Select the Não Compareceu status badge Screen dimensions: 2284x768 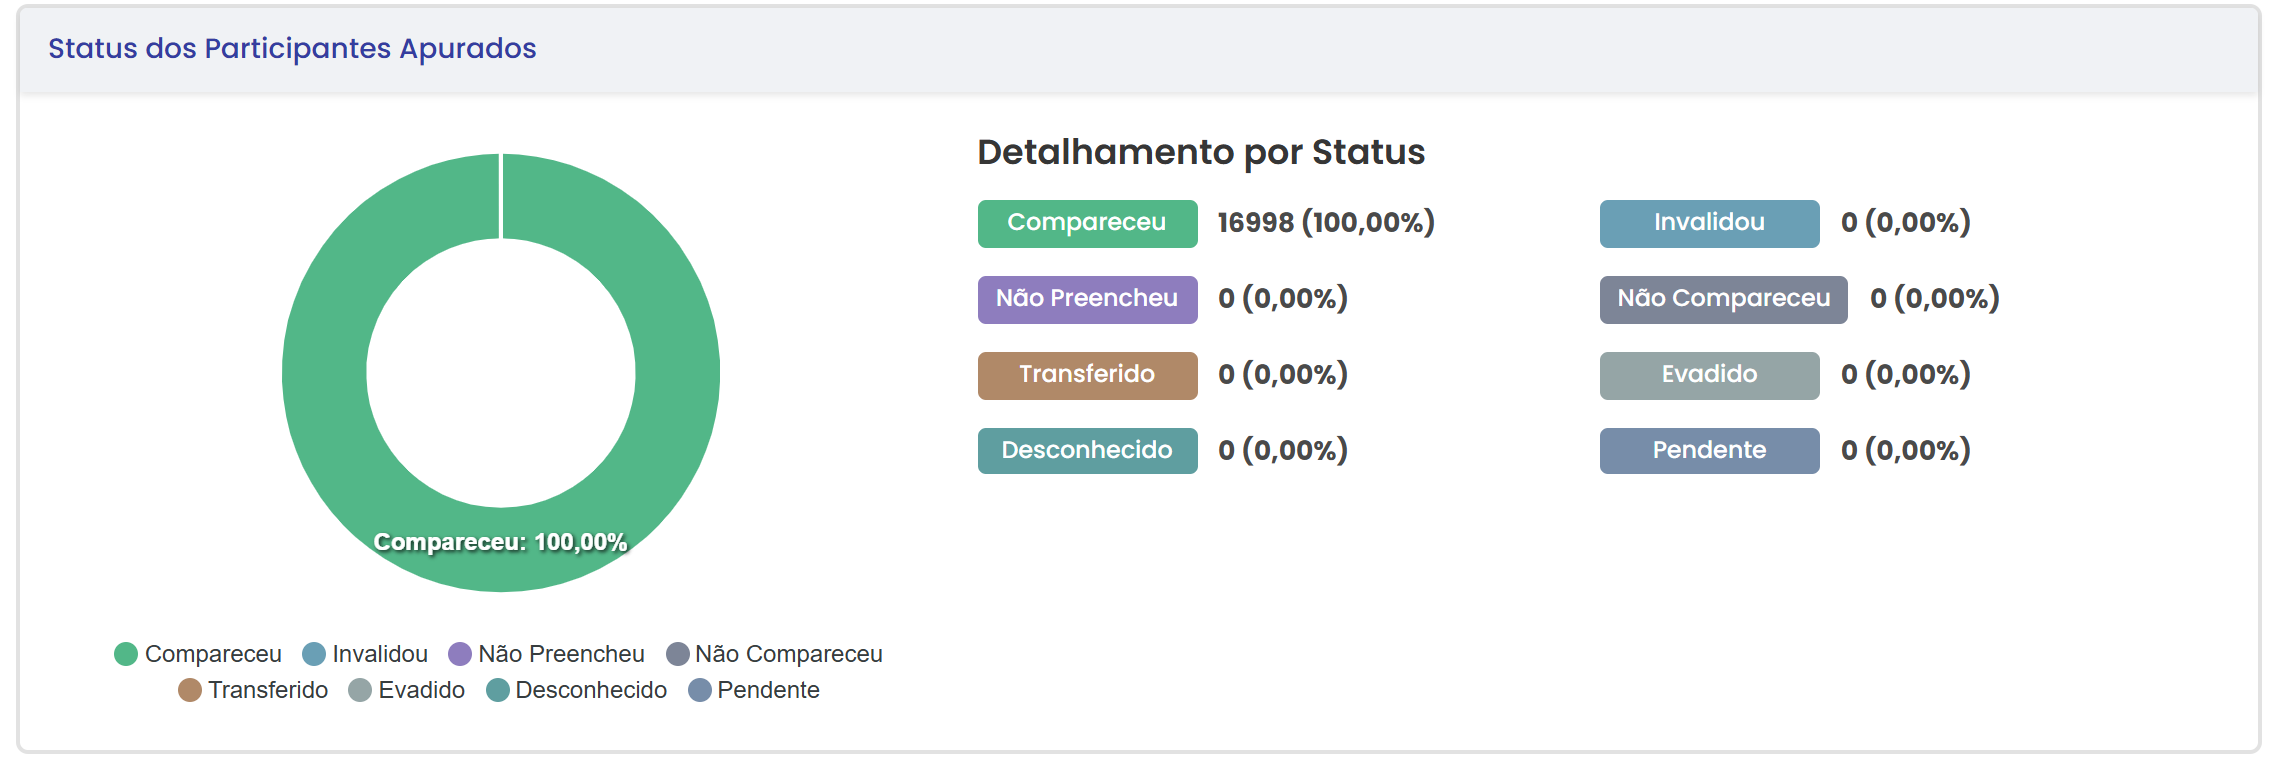coord(1723,299)
